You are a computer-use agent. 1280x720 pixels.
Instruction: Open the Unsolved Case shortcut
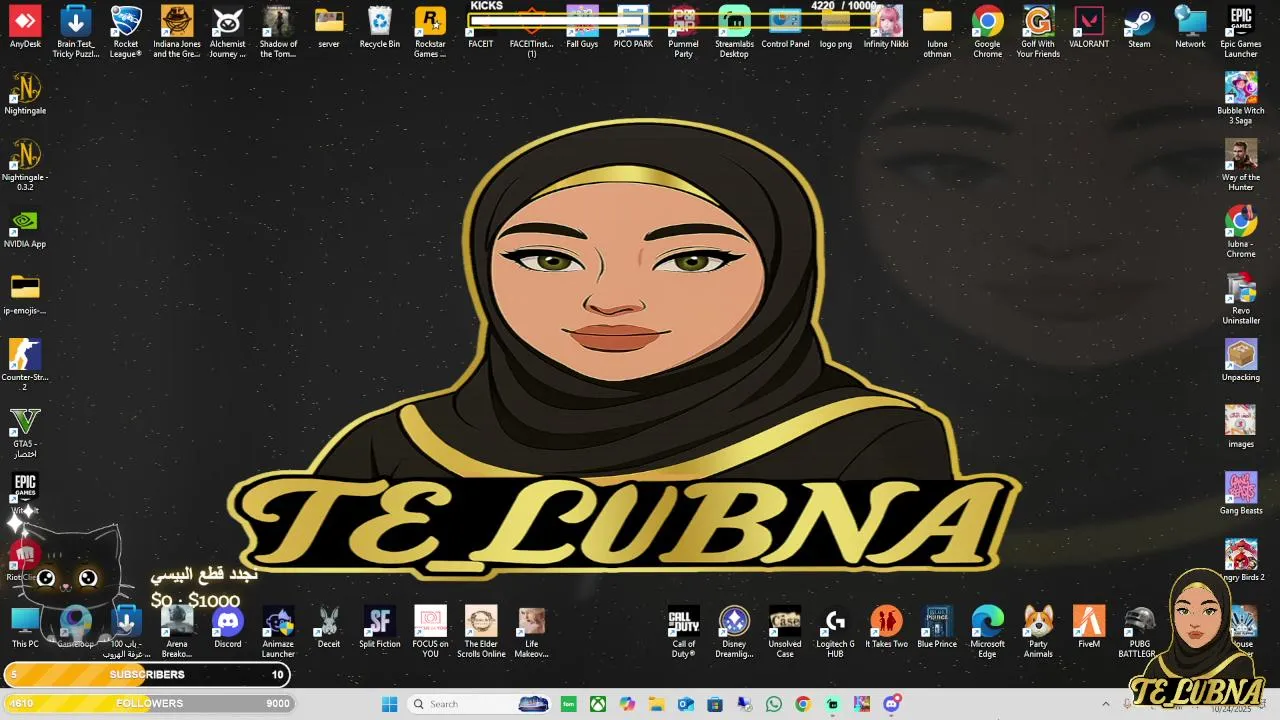(785, 632)
